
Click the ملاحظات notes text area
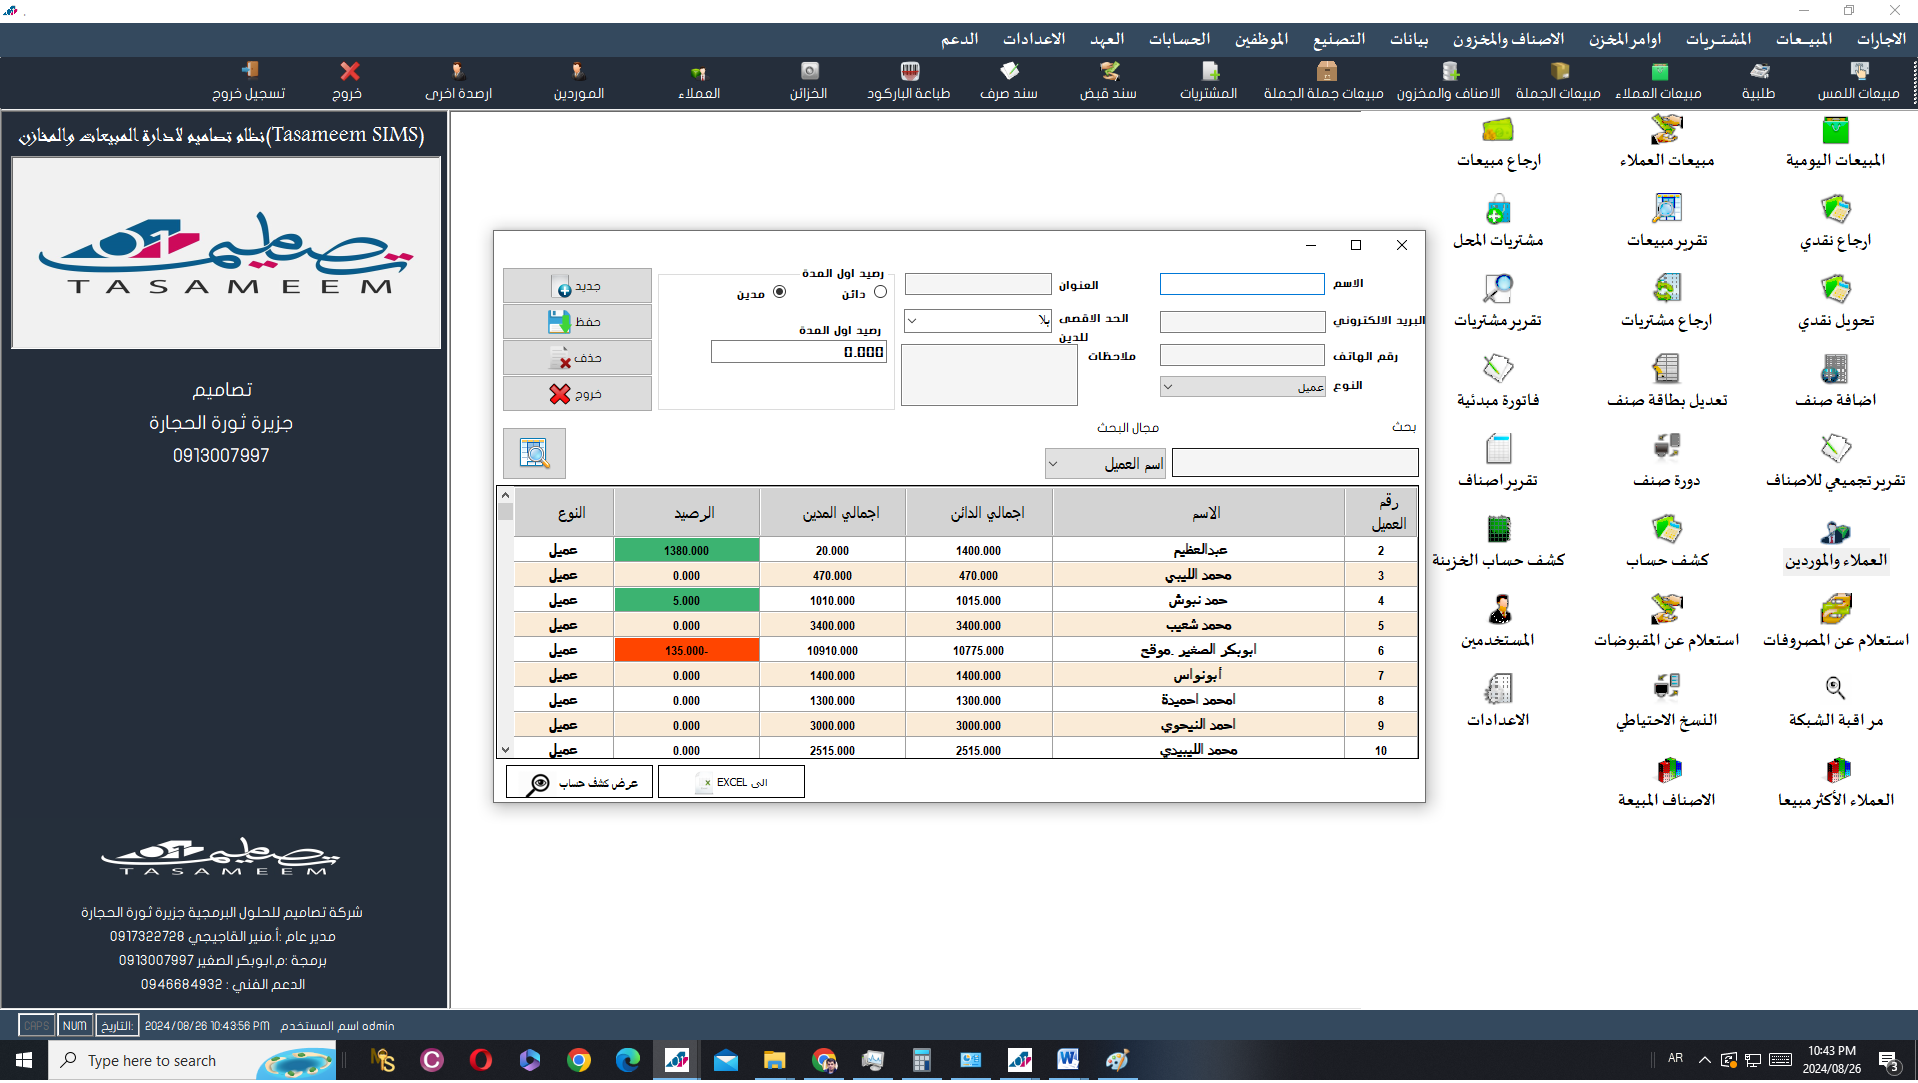(x=989, y=376)
